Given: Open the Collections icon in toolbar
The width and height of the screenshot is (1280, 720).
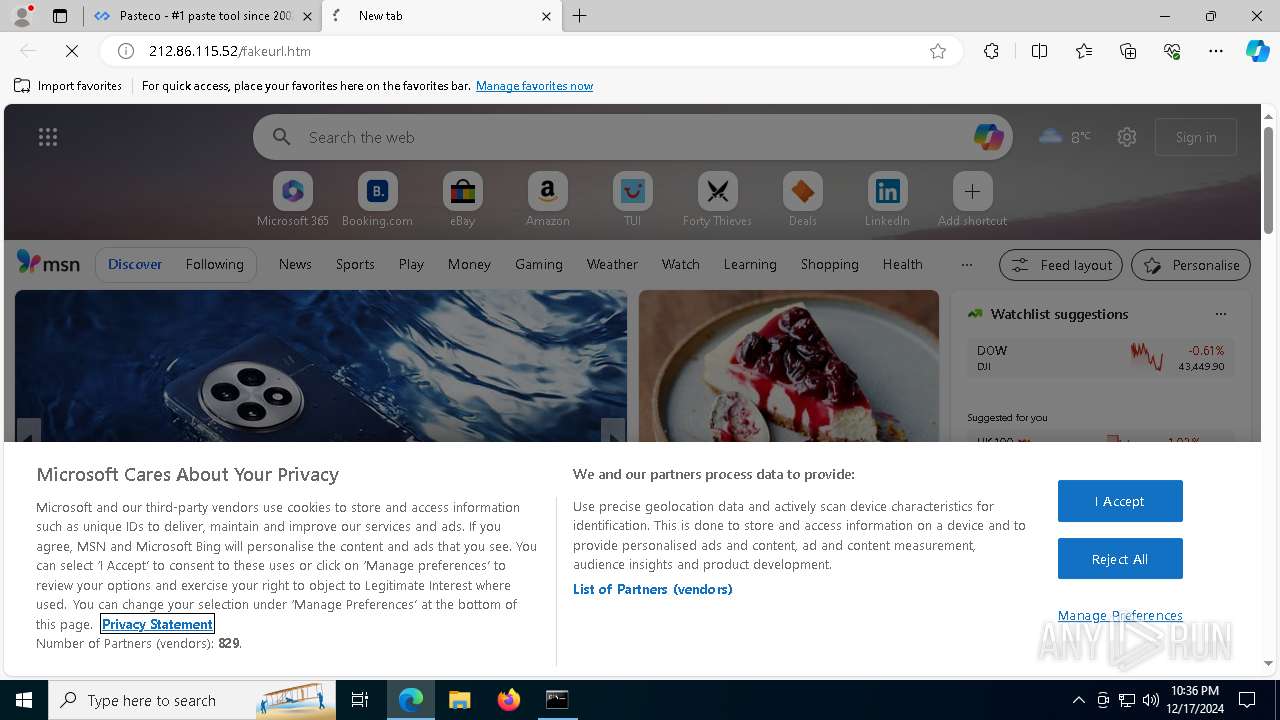Looking at the screenshot, I should click(x=1128, y=51).
